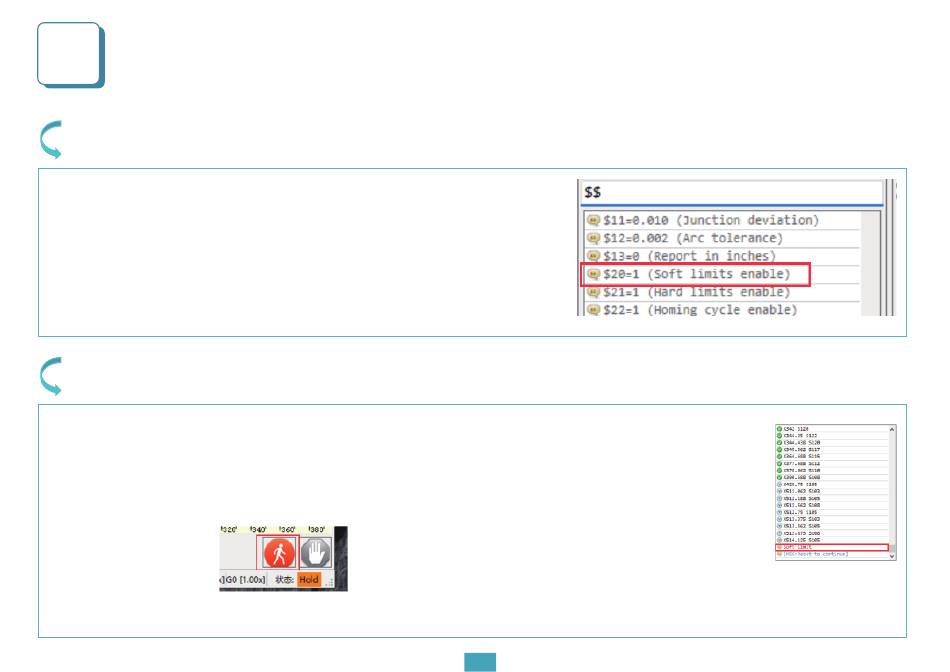950x672 pixels.
Task: Click the orange Hold status indicator
Action: (x=309, y=580)
